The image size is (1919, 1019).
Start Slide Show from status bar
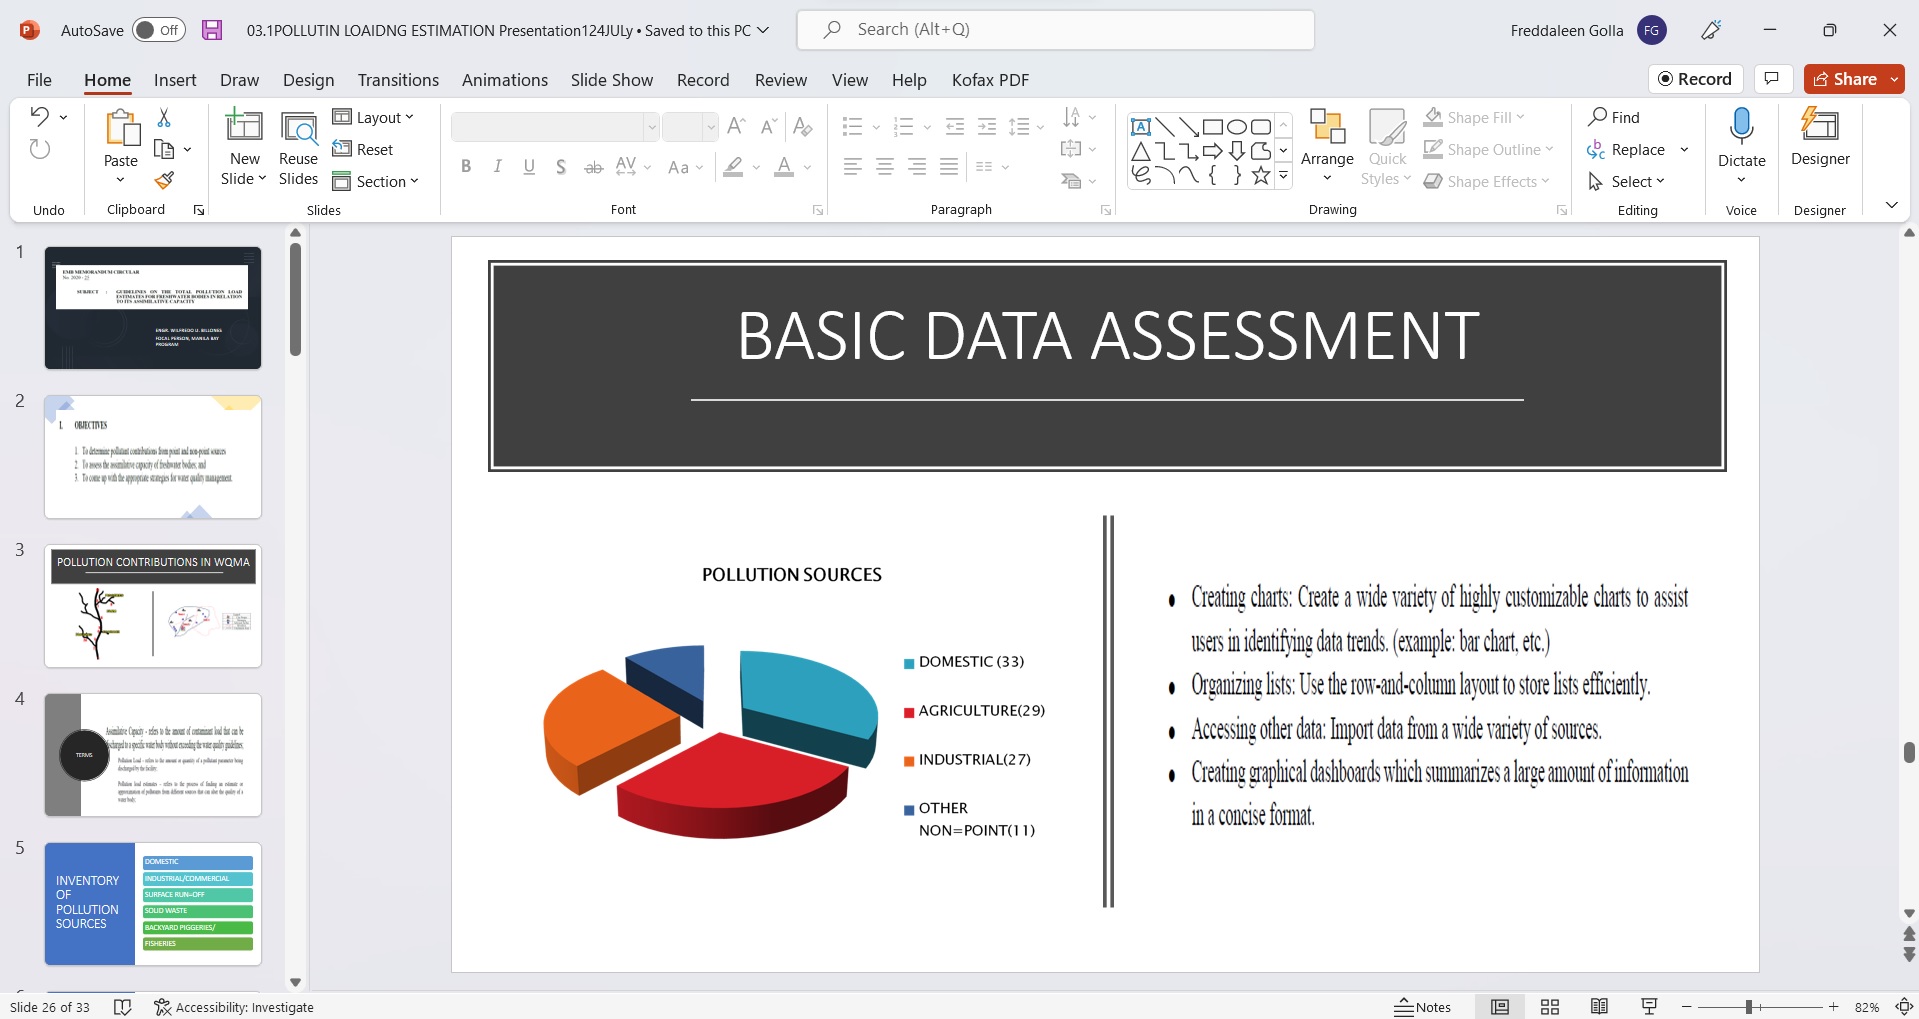1650,1007
